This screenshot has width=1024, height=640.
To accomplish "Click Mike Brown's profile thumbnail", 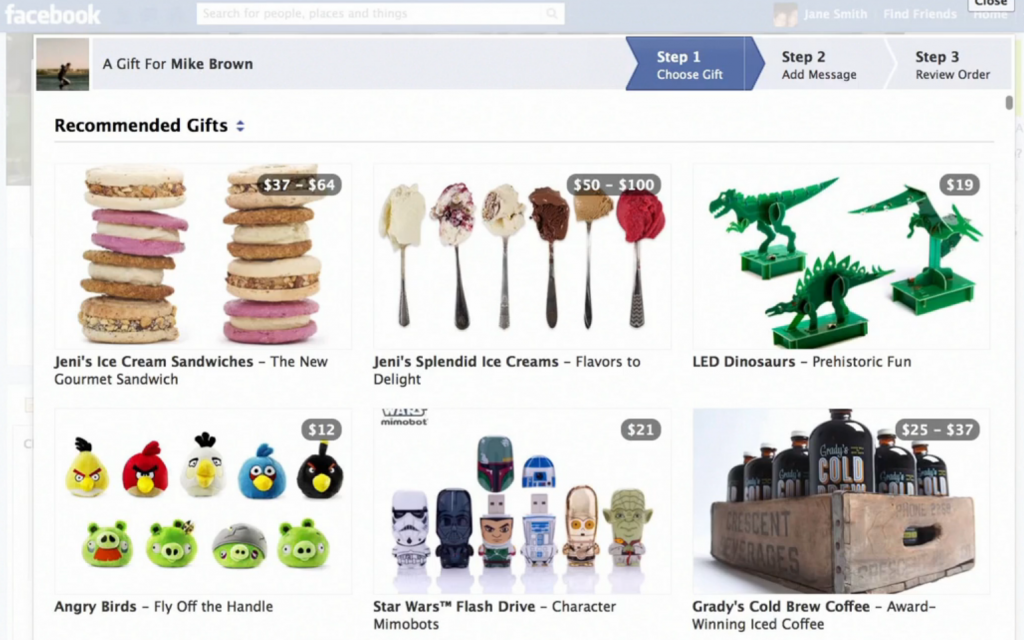I will pyautogui.click(x=63, y=64).
